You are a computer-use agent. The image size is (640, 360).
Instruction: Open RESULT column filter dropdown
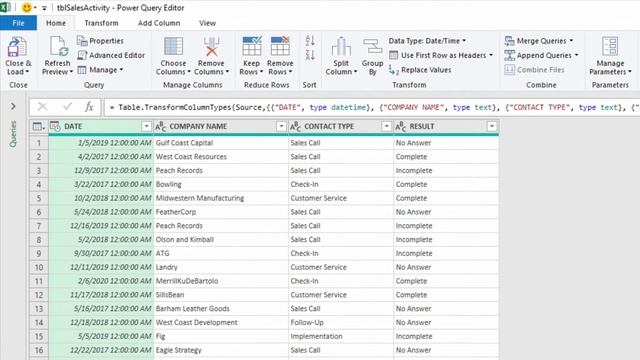[x=491, y=127]
